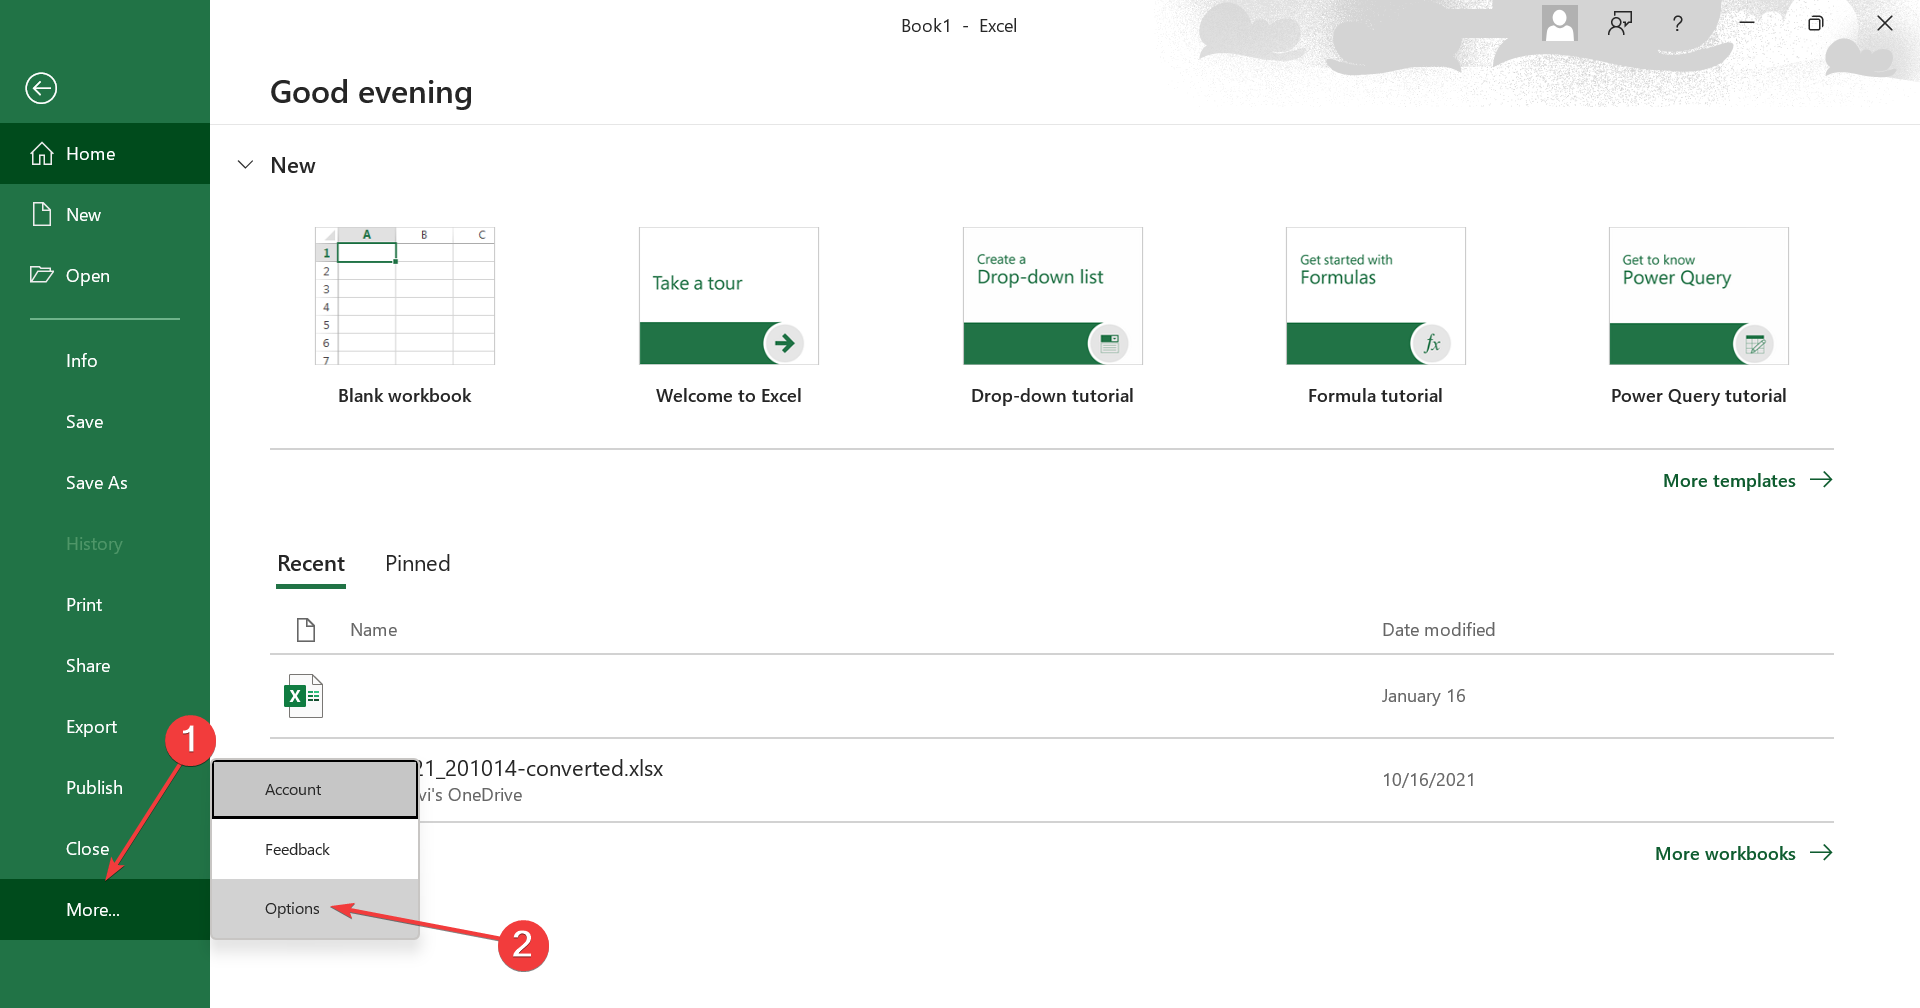Click the 10/16/2021 date entry
Screen dimensions: 1920x1008
[1429, 780]
